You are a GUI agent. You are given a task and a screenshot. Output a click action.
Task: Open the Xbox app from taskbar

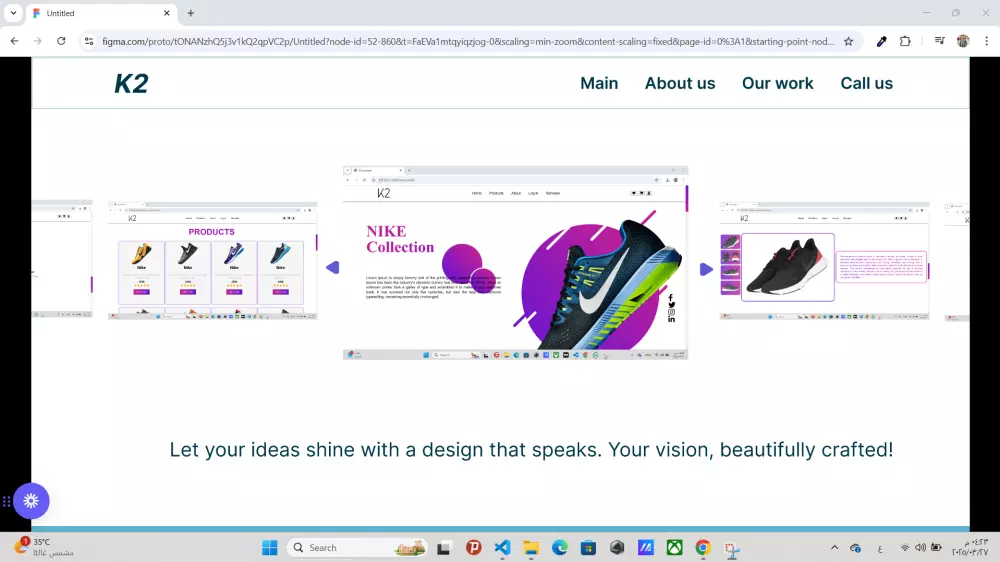[x=674, y=547]
